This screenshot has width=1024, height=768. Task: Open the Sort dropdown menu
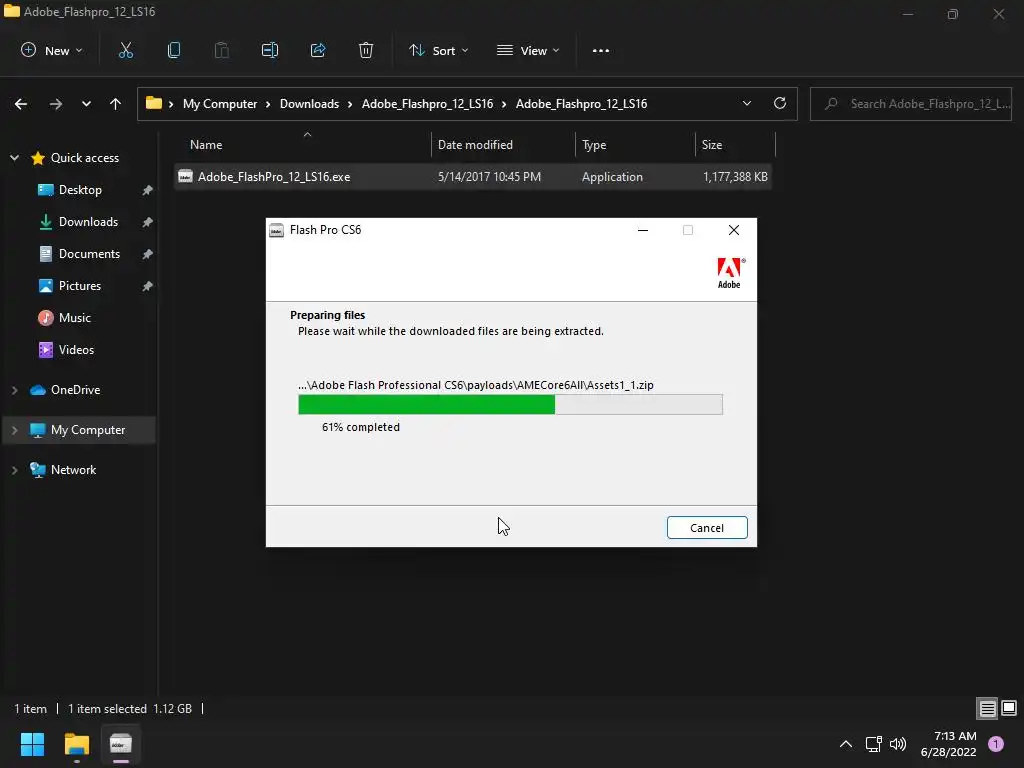point(438,50)
